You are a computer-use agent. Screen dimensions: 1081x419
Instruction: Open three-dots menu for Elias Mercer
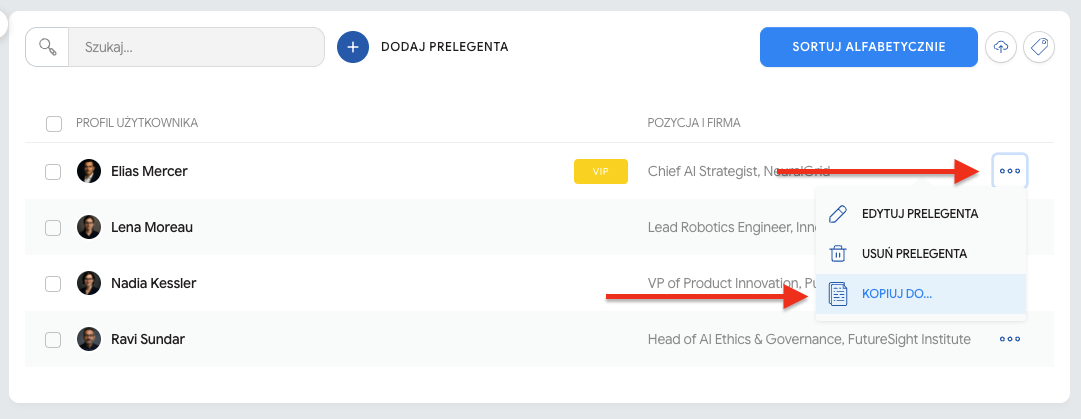(x=1010, y=171)
